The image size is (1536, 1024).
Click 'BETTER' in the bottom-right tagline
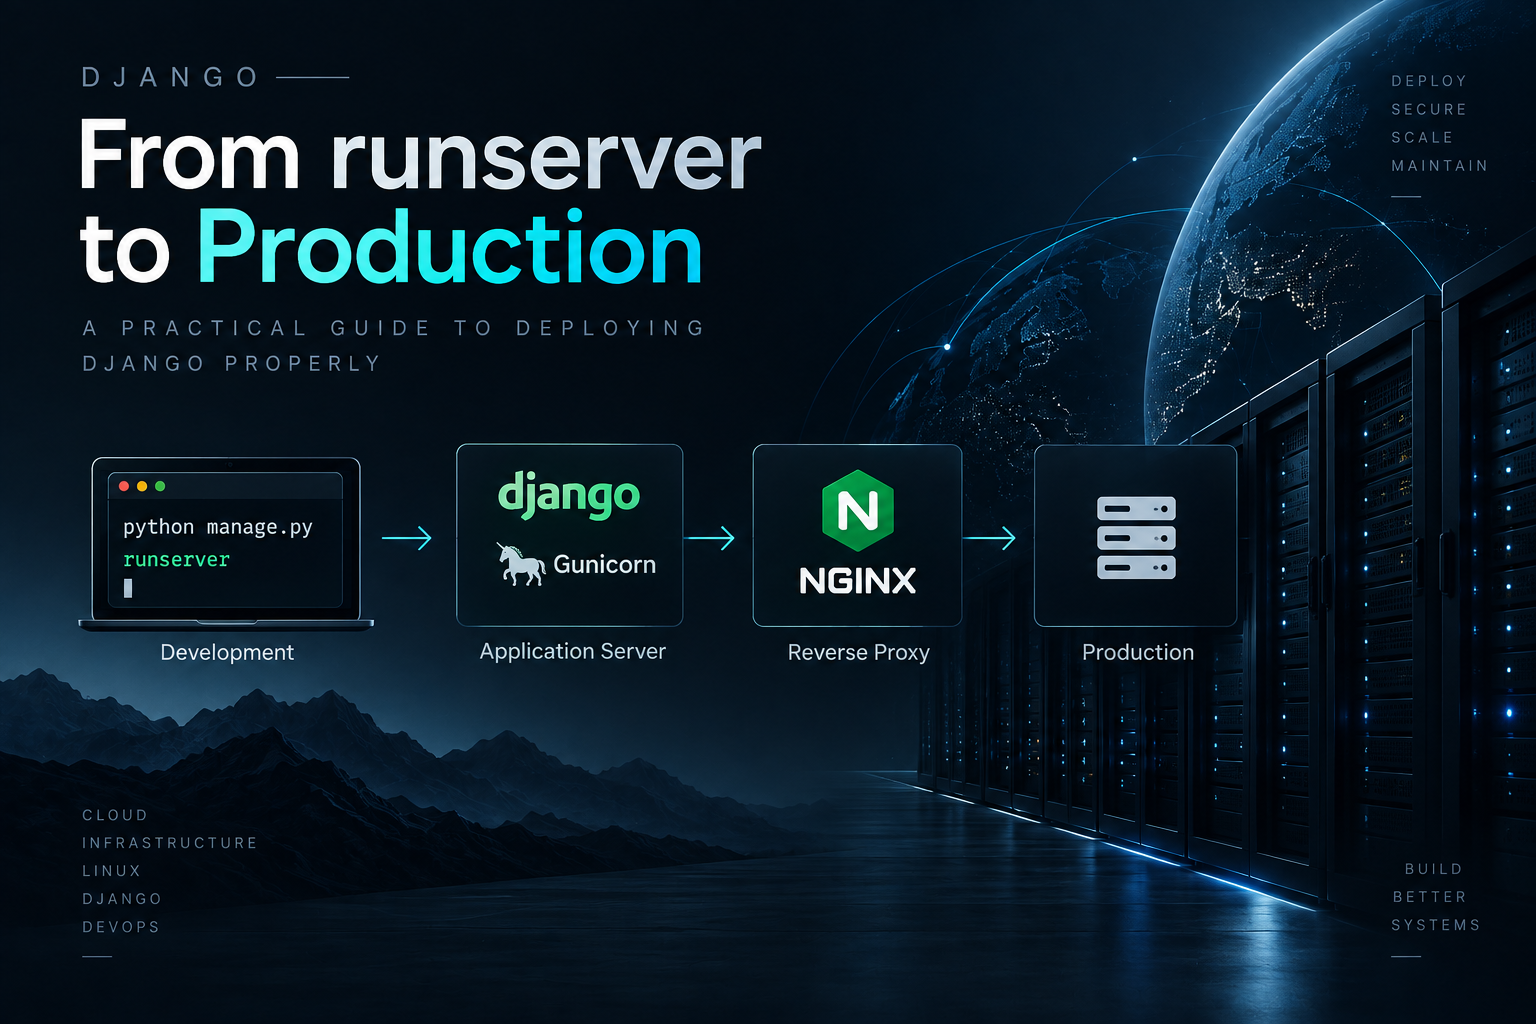1429,897
